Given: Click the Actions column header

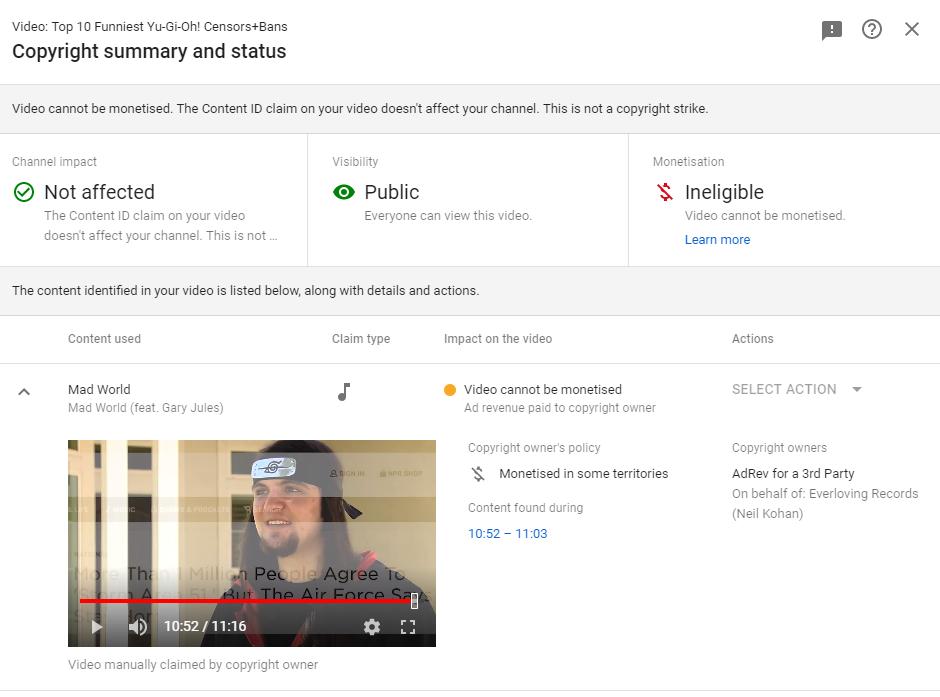Looking at the screenshot, I should pyautogui.click(x=752, y=339).
